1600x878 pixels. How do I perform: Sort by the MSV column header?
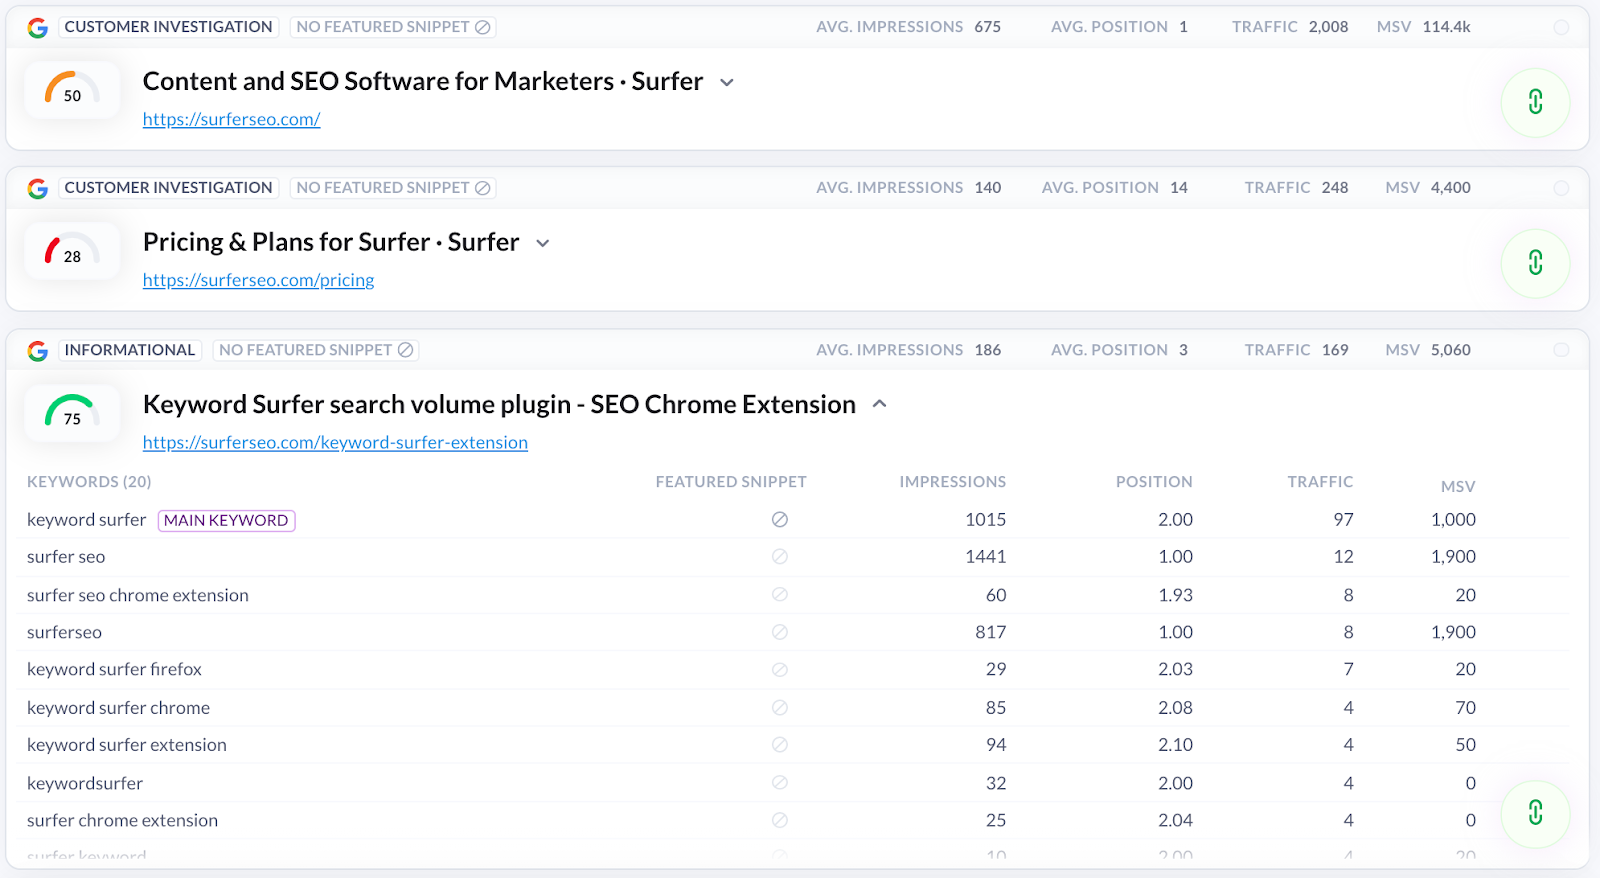[1458, 486]
